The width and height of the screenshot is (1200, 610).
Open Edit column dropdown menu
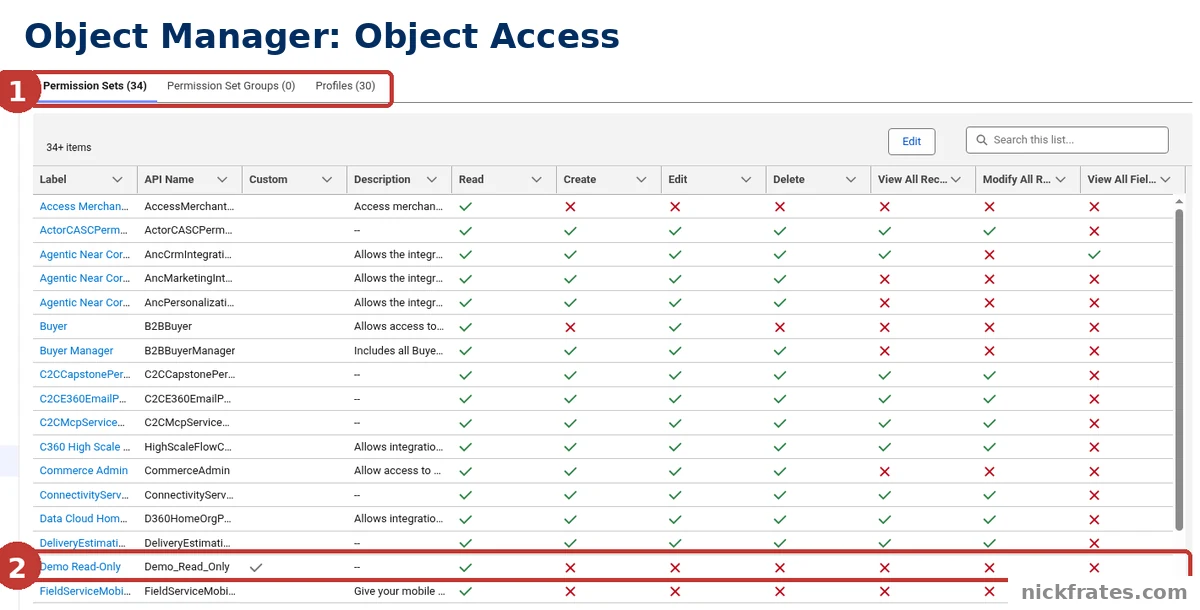click(746, 180)
